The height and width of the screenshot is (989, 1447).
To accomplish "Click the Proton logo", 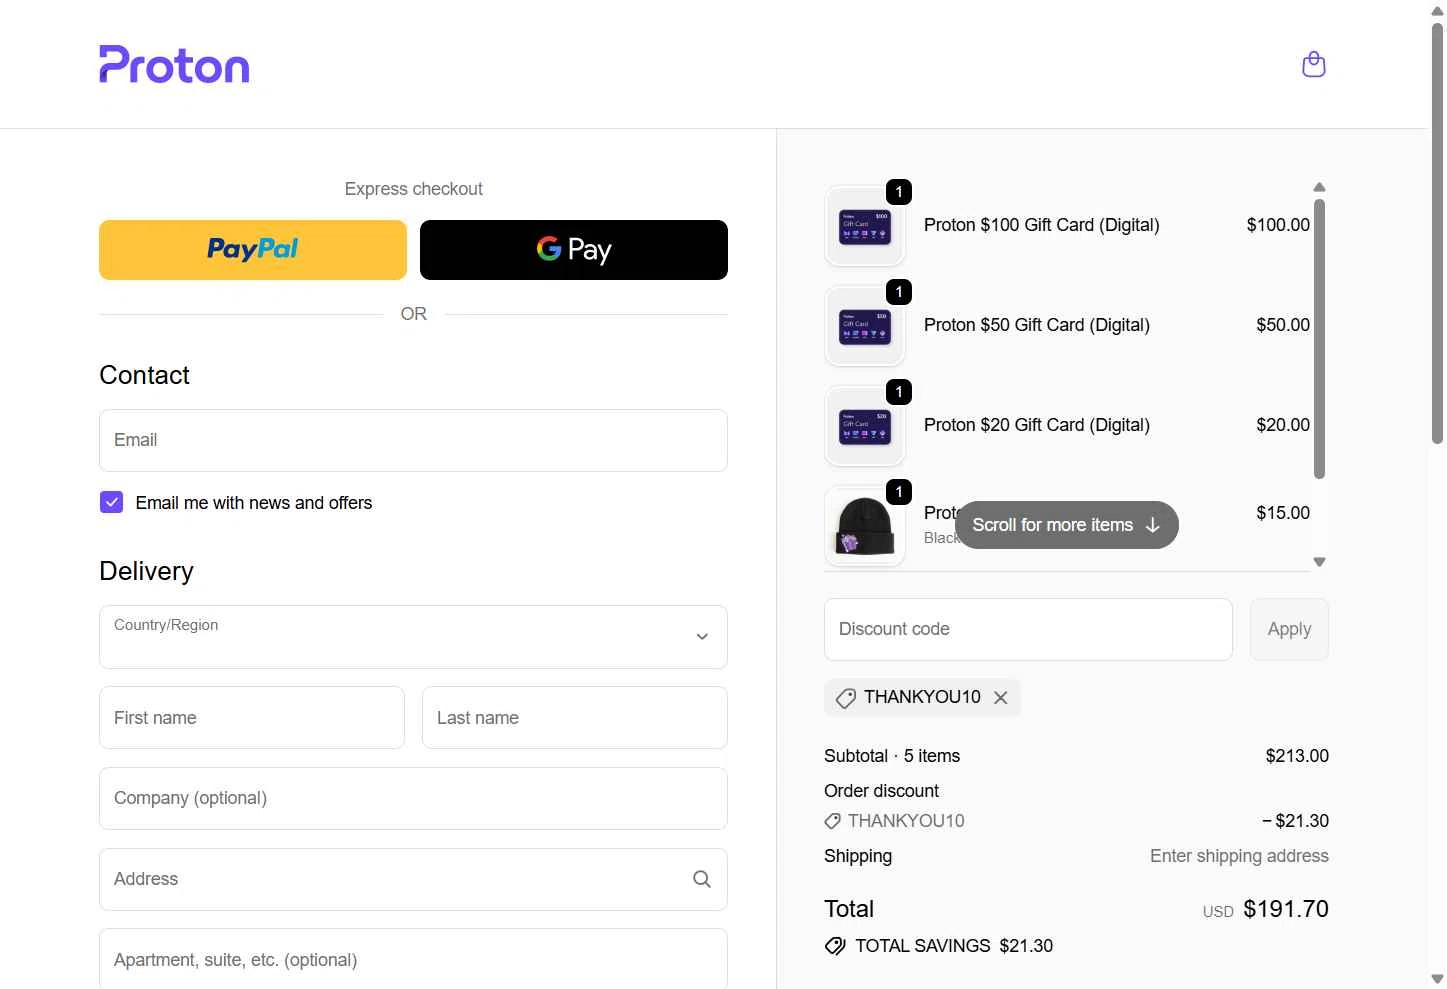I will (x=174, y=64).
